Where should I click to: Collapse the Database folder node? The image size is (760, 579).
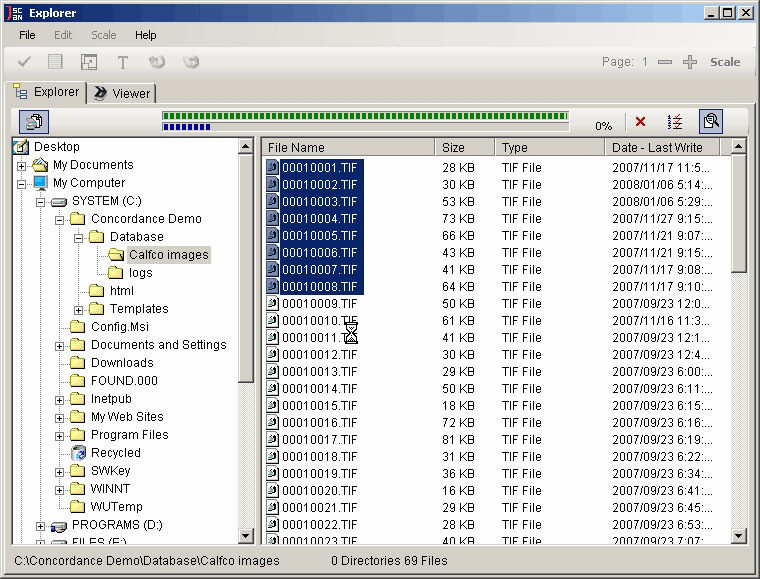click(x=78, y=238)
